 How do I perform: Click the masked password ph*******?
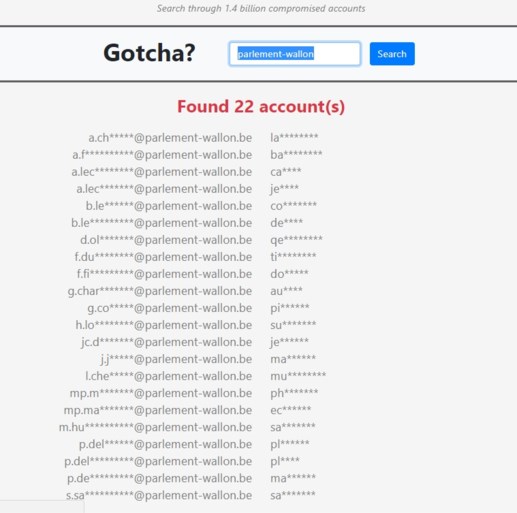pyautogui.click(x=294, y=393)
